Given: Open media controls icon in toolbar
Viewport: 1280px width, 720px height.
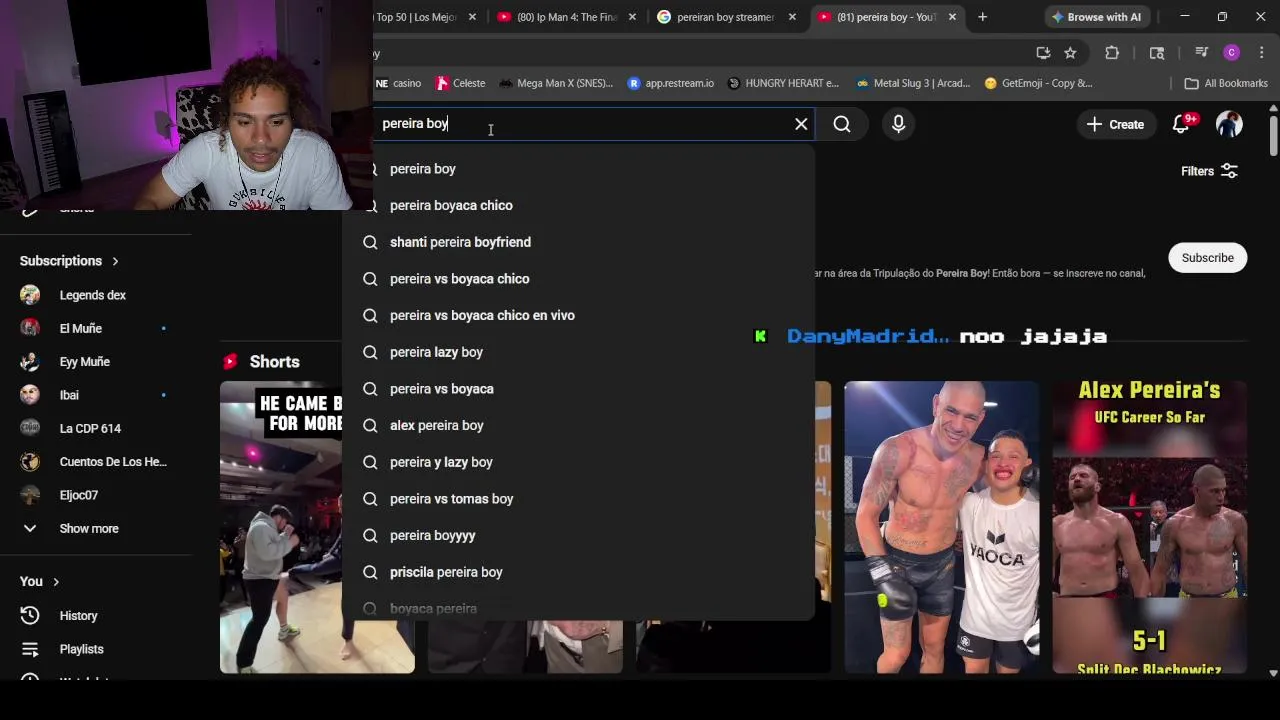Looking at the screenshot, I should [1201, 53].
